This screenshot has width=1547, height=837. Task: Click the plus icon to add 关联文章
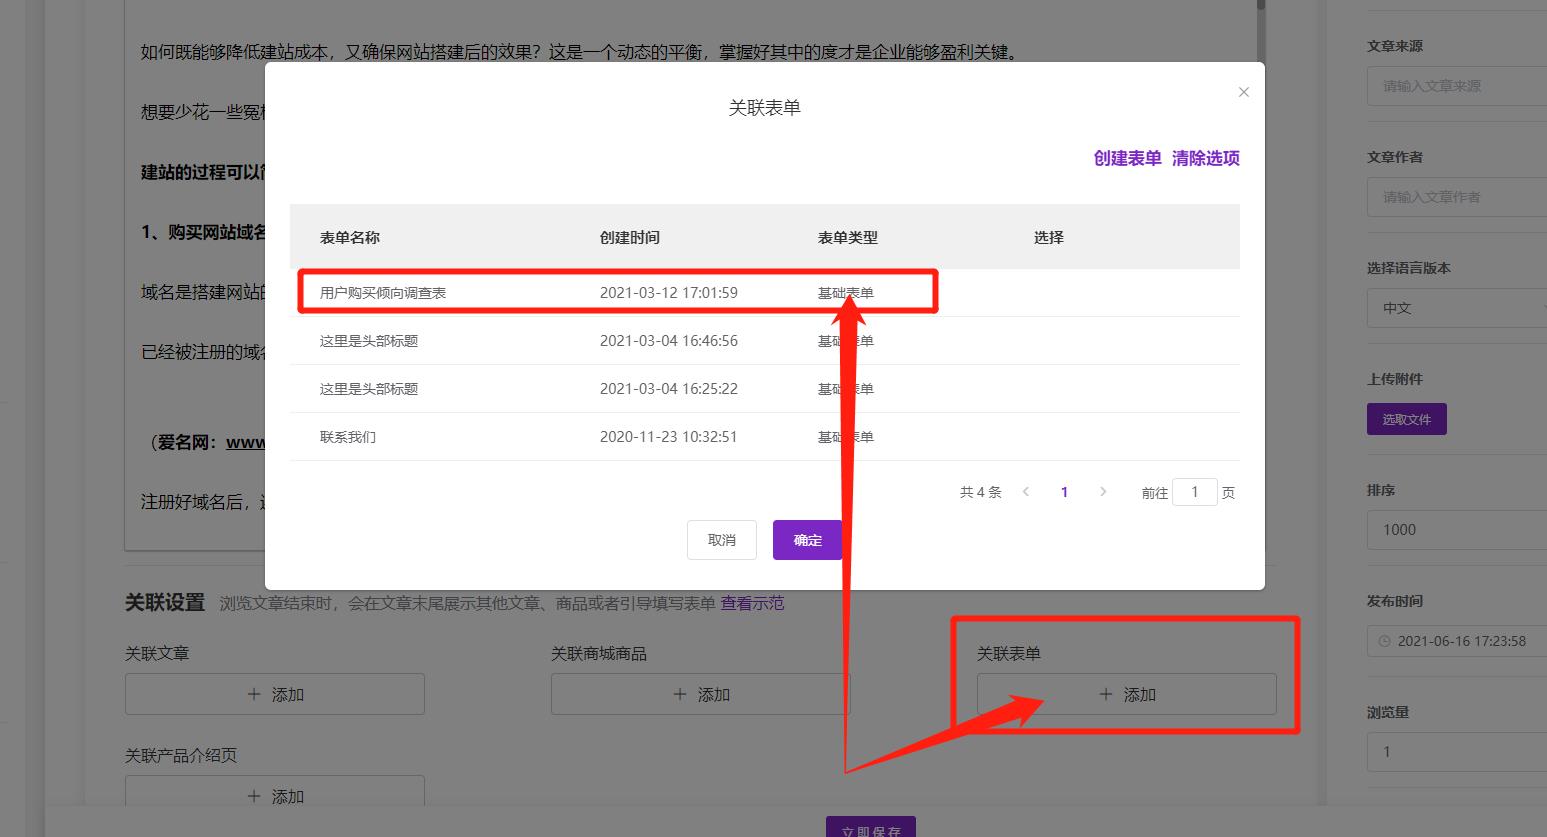pyautogui.click(x=253, y=693)
